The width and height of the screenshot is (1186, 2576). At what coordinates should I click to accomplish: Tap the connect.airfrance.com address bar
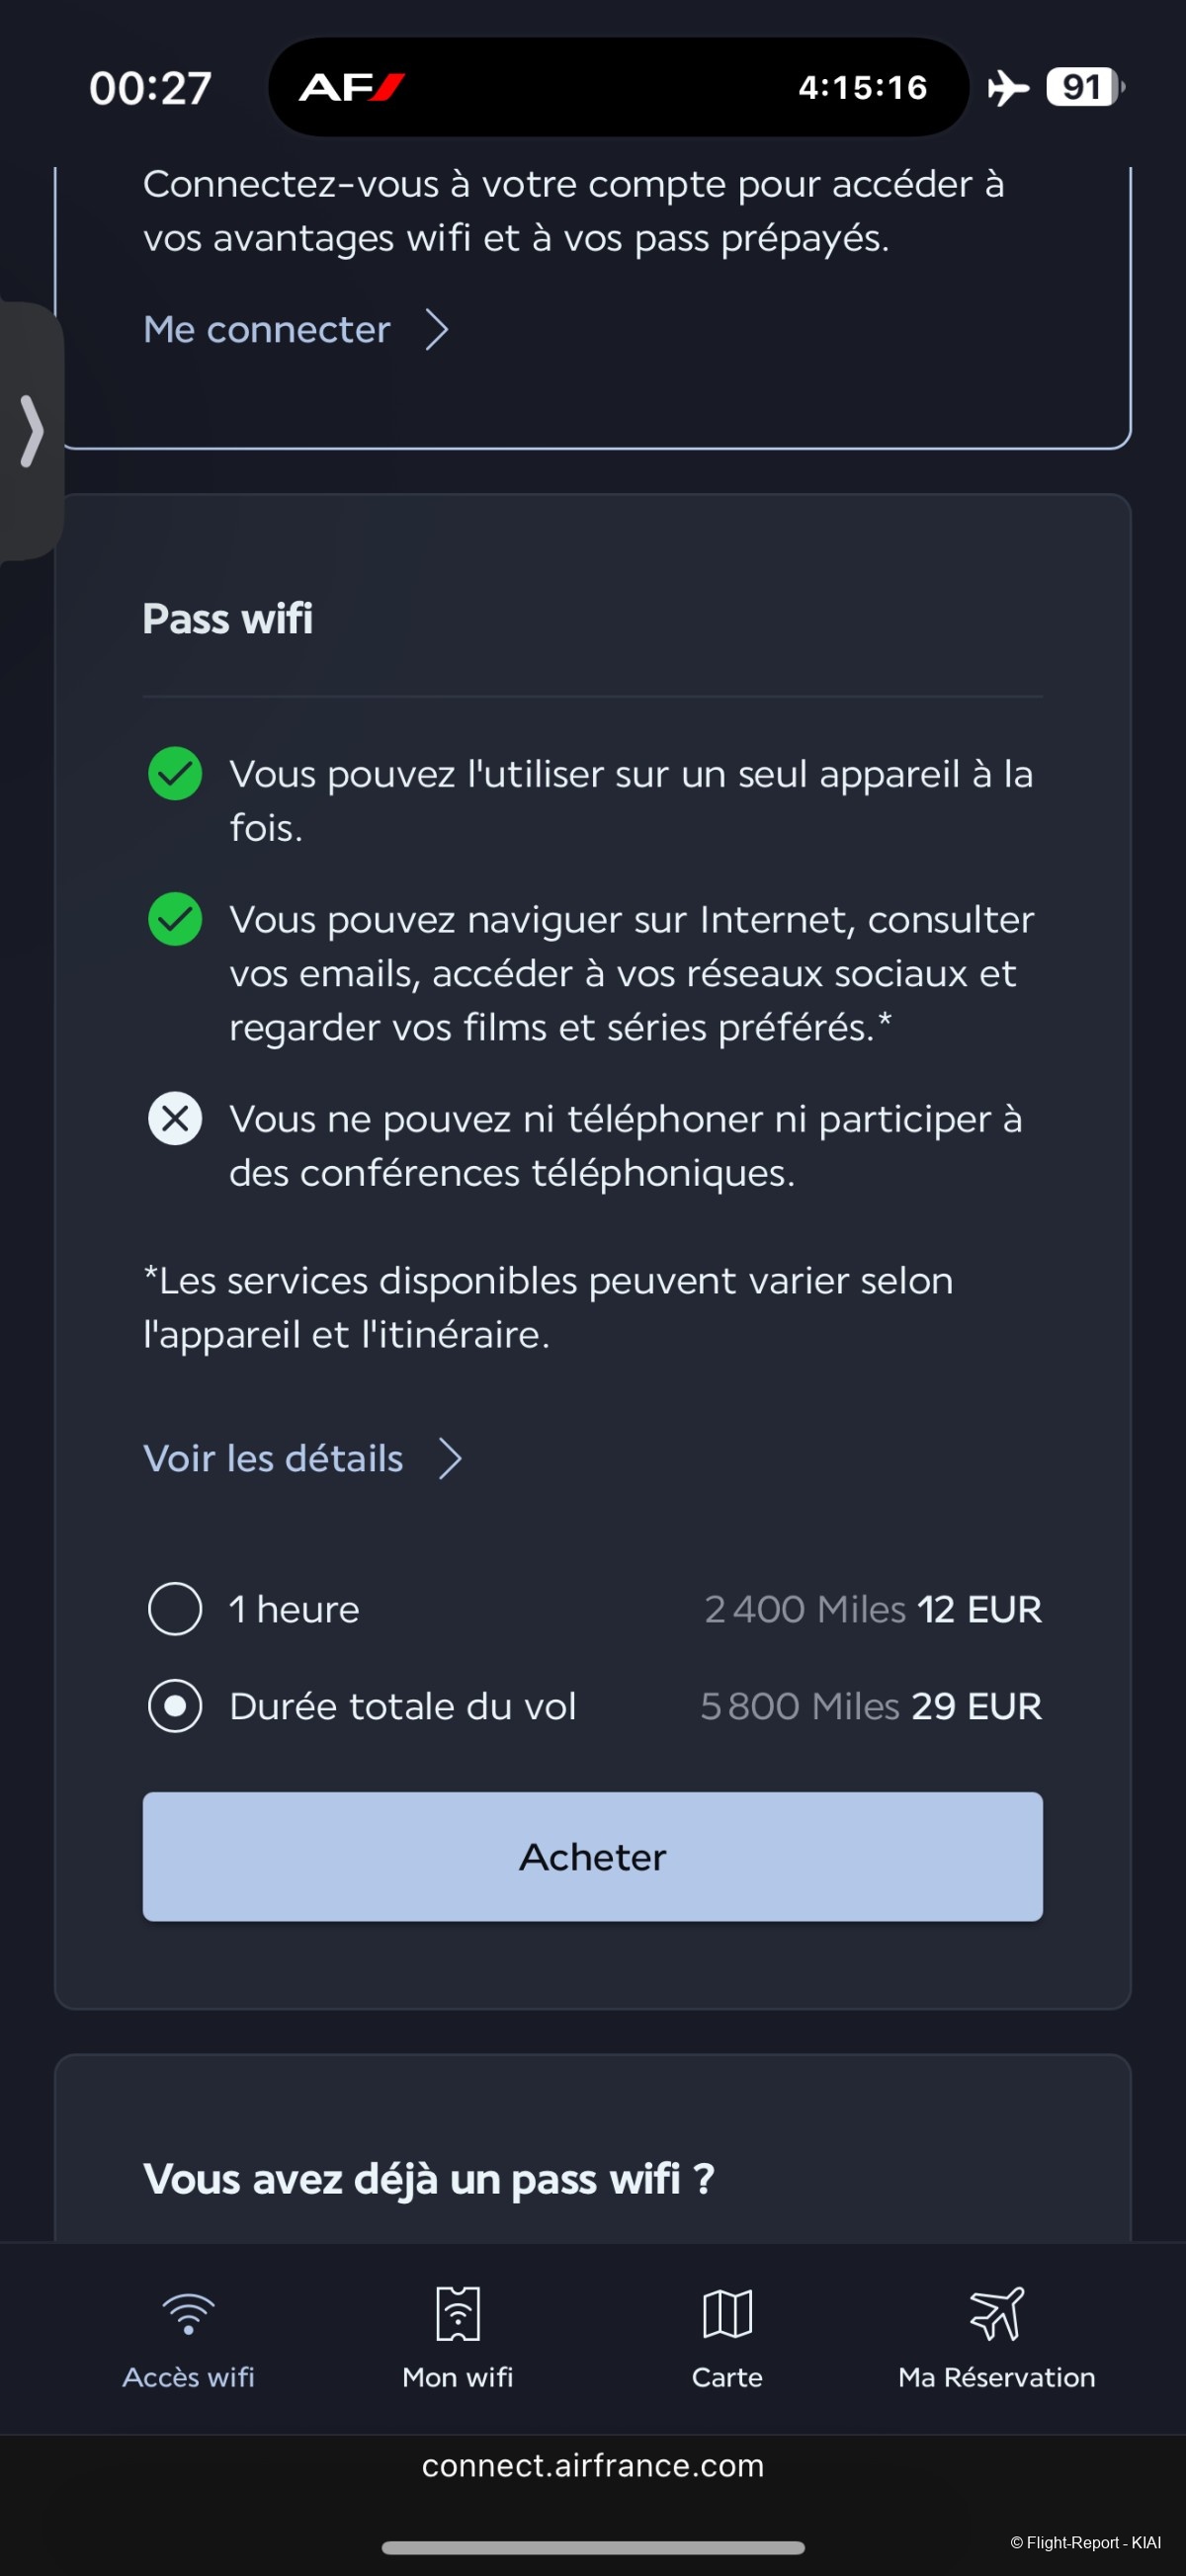tap(593, 2466)
